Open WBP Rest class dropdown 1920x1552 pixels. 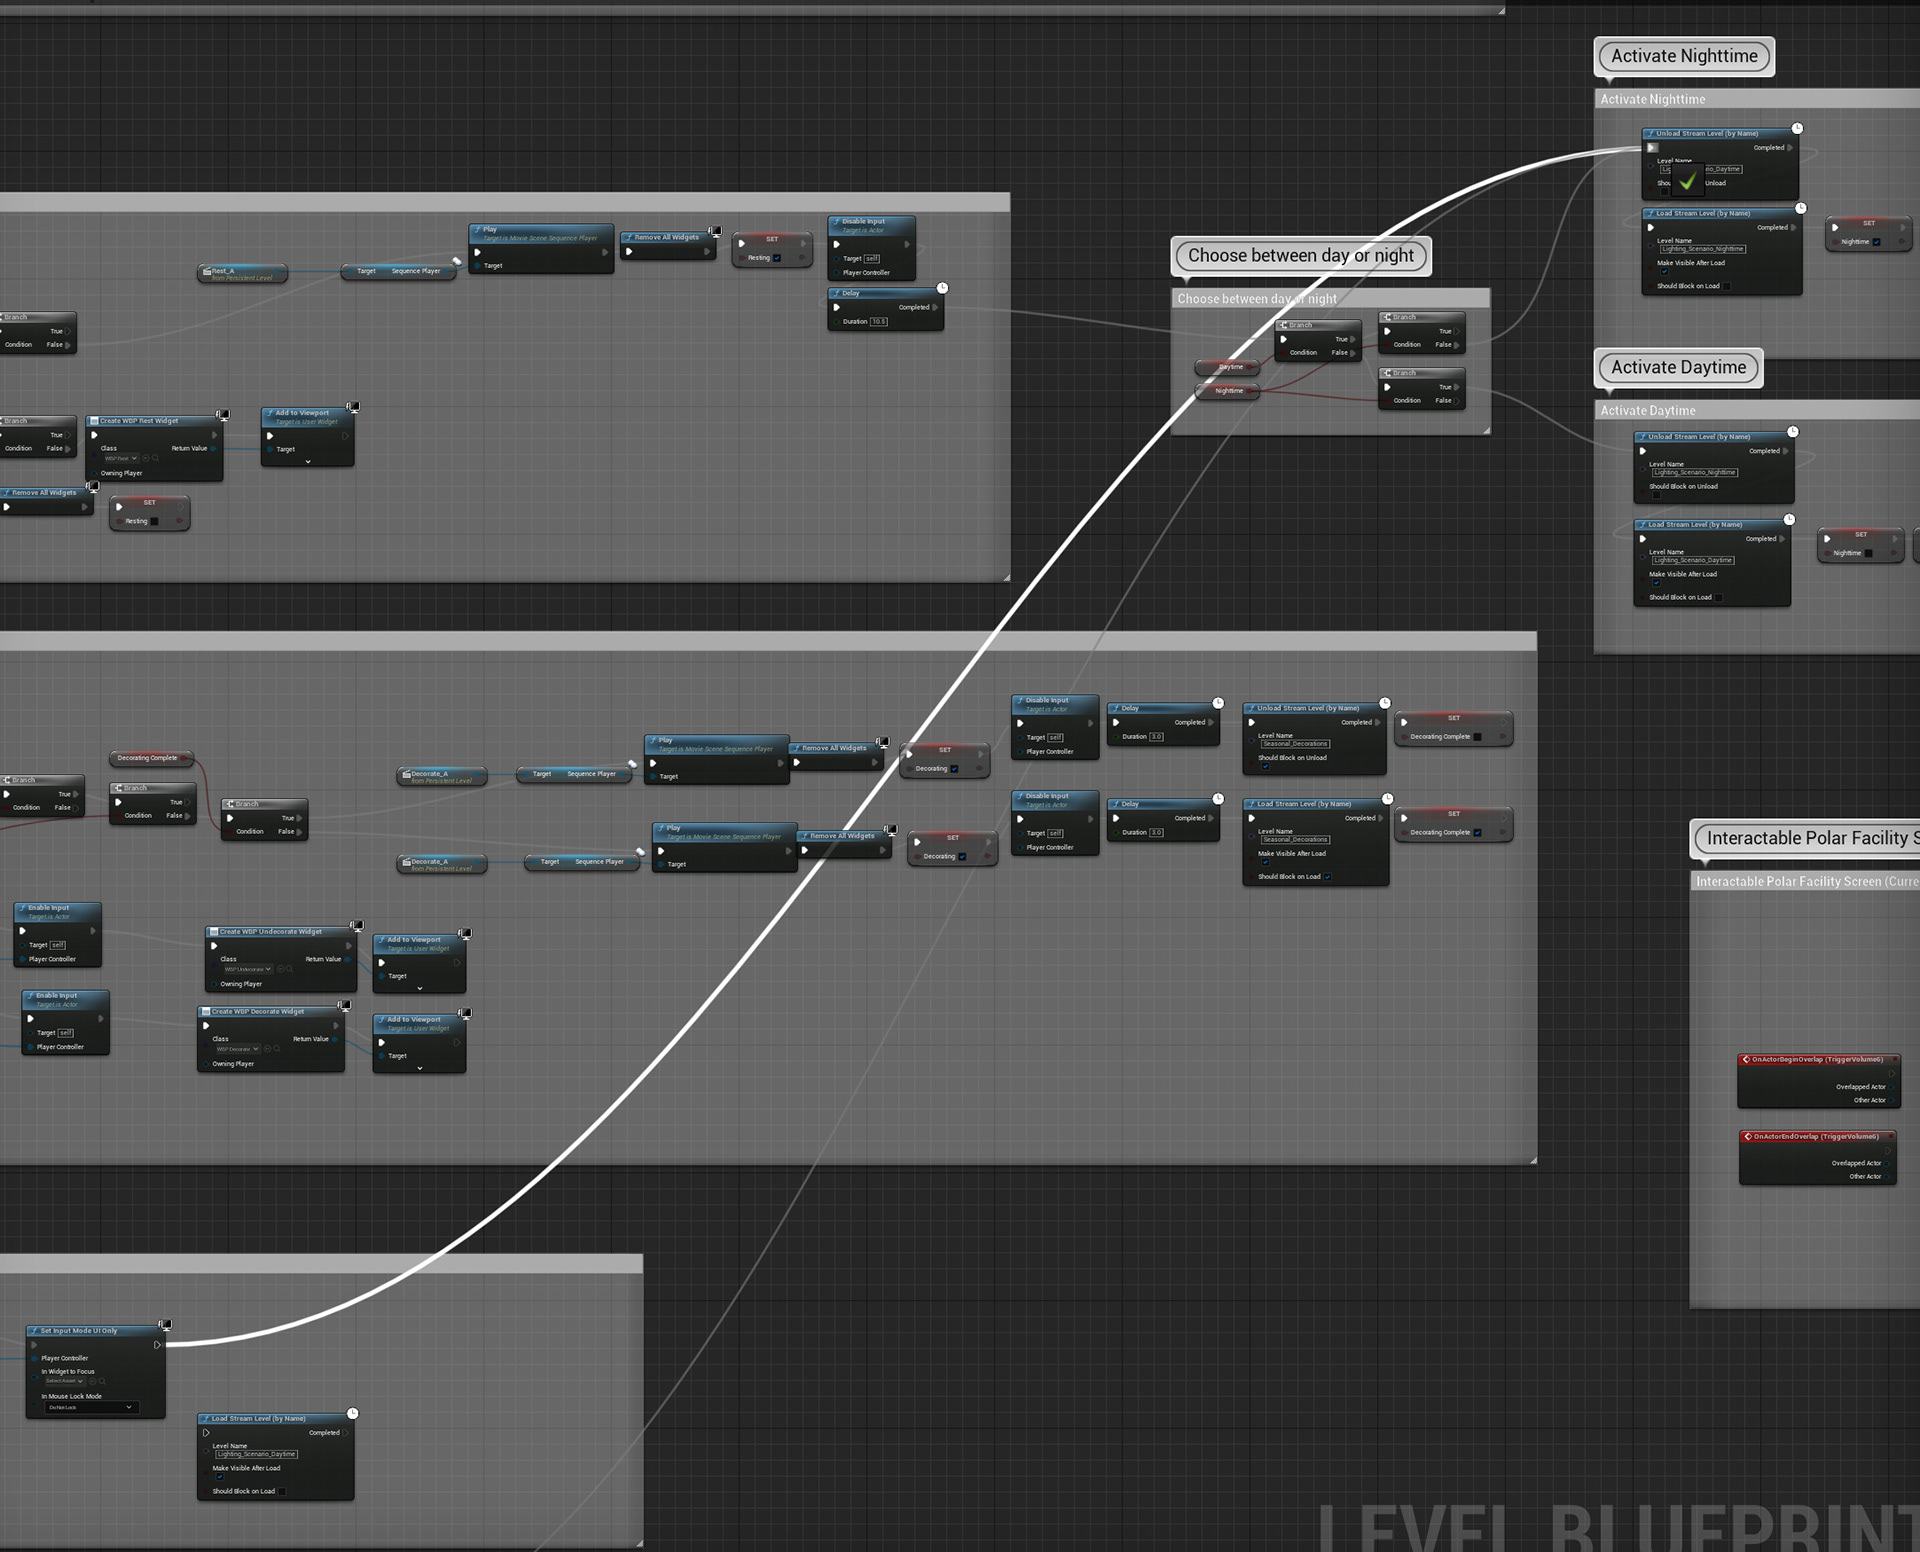click(x=120, y=459)
